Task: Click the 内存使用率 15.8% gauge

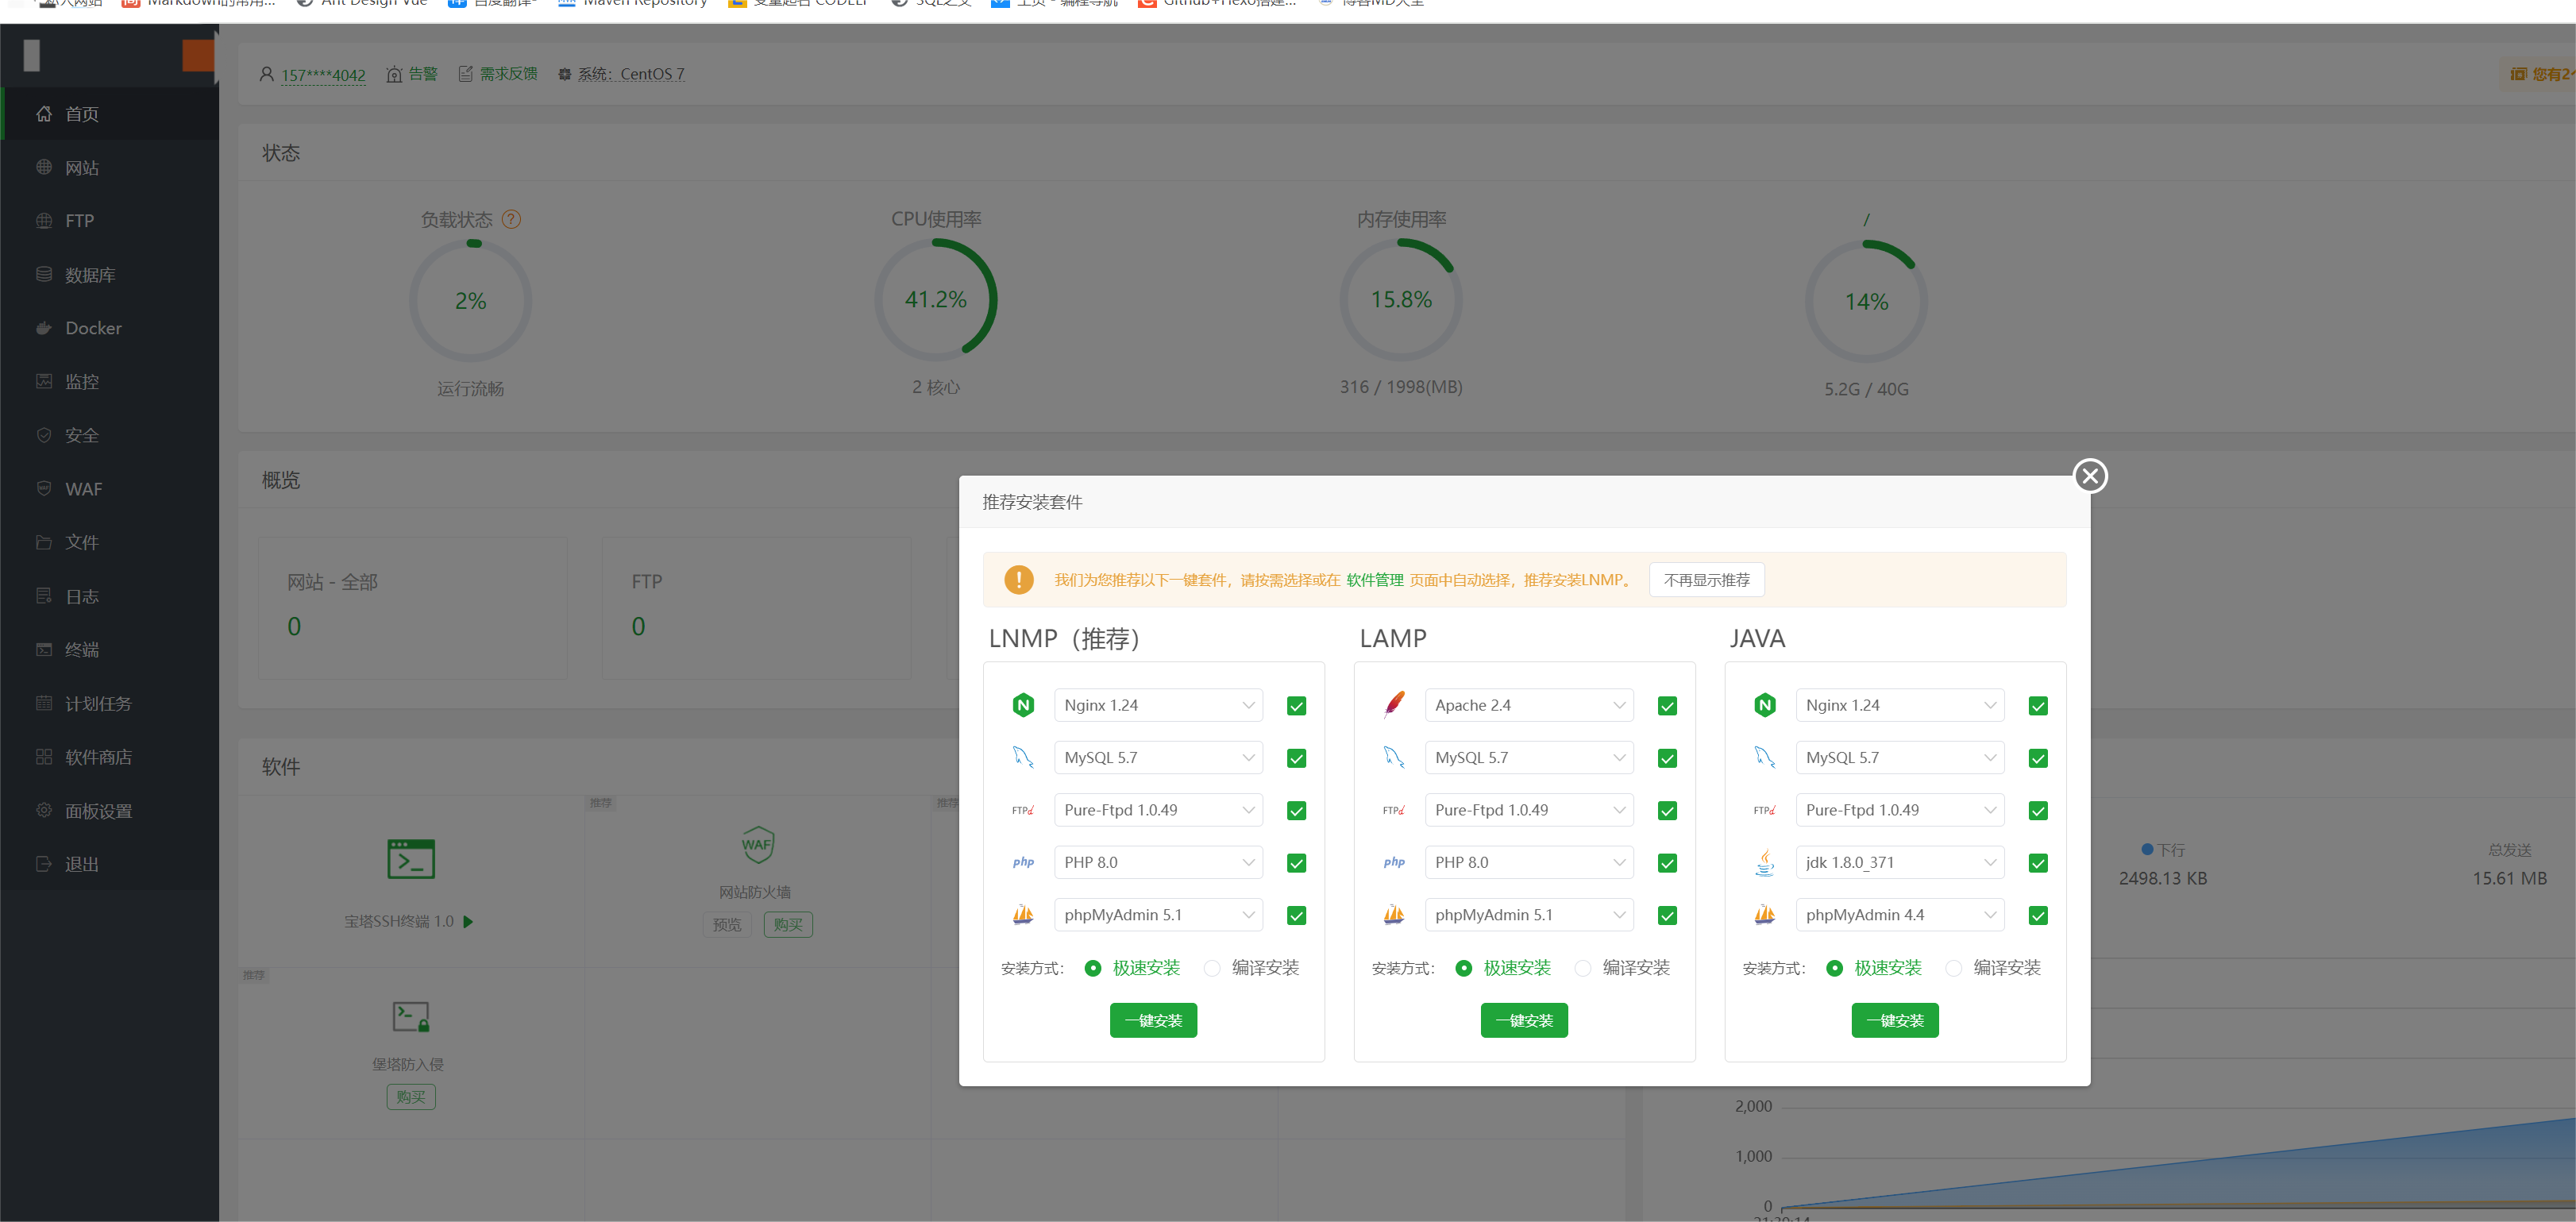Action: coord(1401,300)
